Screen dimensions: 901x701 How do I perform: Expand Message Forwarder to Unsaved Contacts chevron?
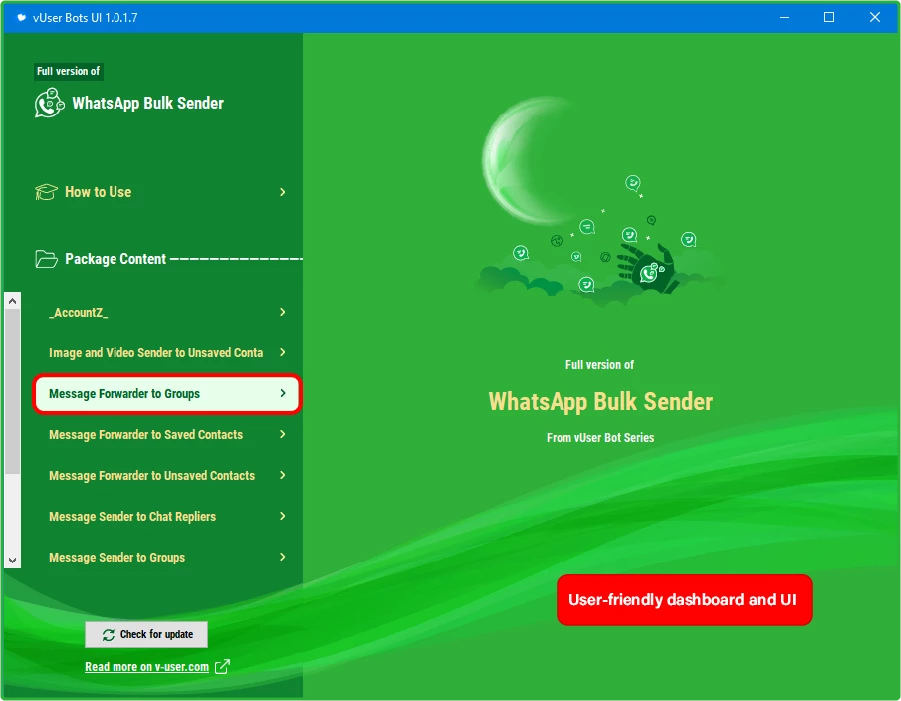[x=282, y=475]
